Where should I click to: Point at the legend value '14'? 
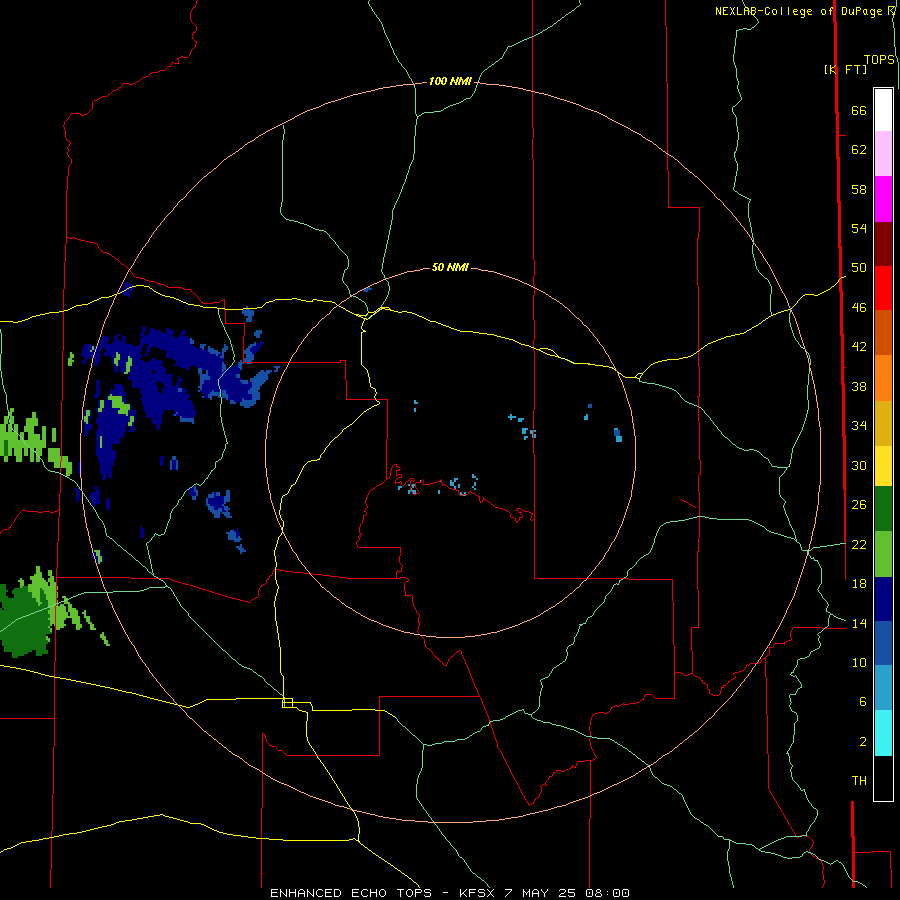pos(859,623)
